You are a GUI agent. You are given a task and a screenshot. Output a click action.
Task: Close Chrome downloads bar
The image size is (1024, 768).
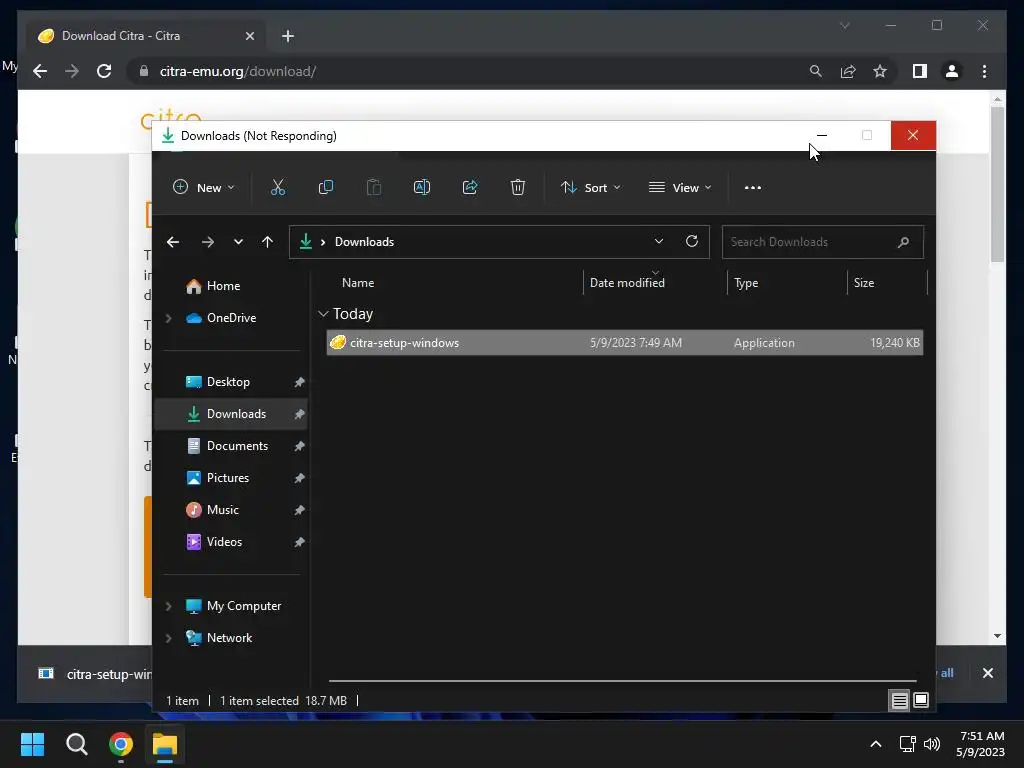[987, 673]
